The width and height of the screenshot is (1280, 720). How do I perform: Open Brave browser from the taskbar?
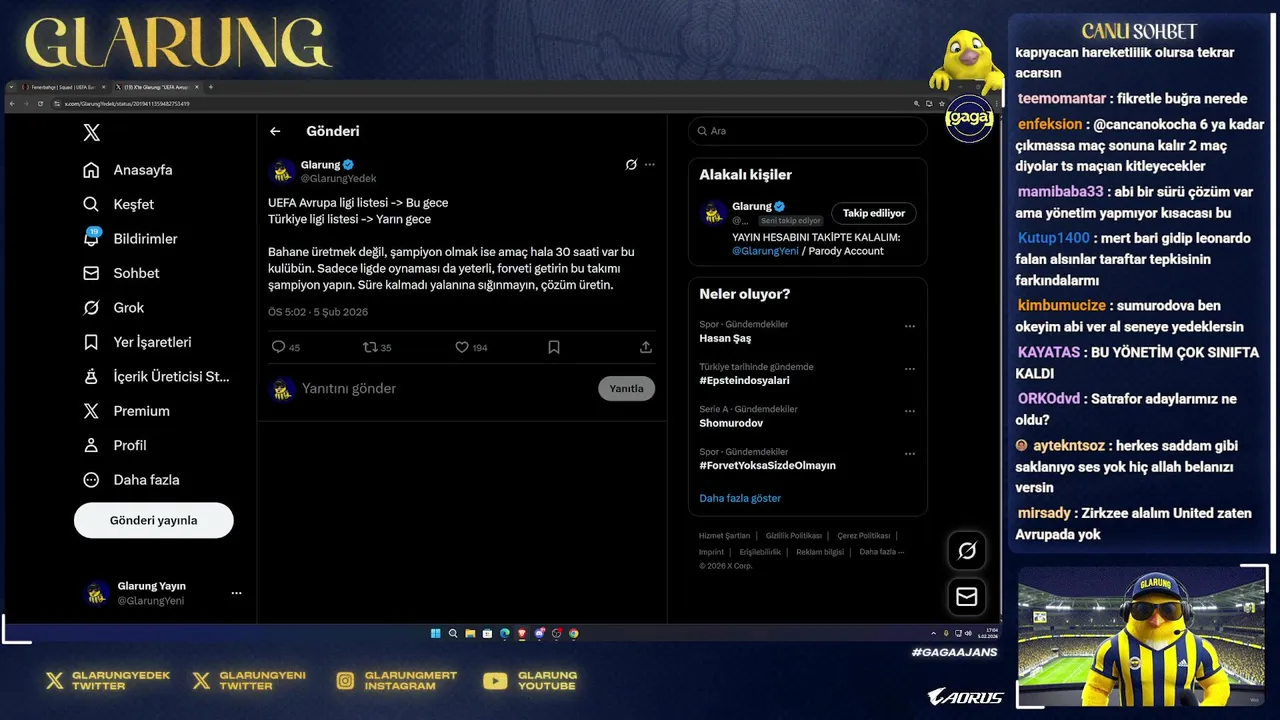point(522,633)
